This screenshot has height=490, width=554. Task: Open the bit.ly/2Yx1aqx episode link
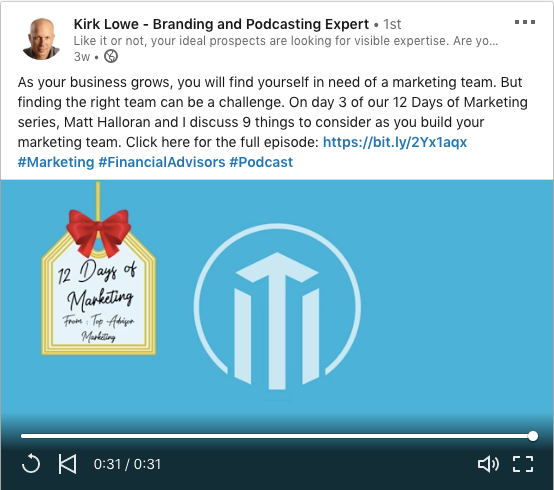click(395, 142)
